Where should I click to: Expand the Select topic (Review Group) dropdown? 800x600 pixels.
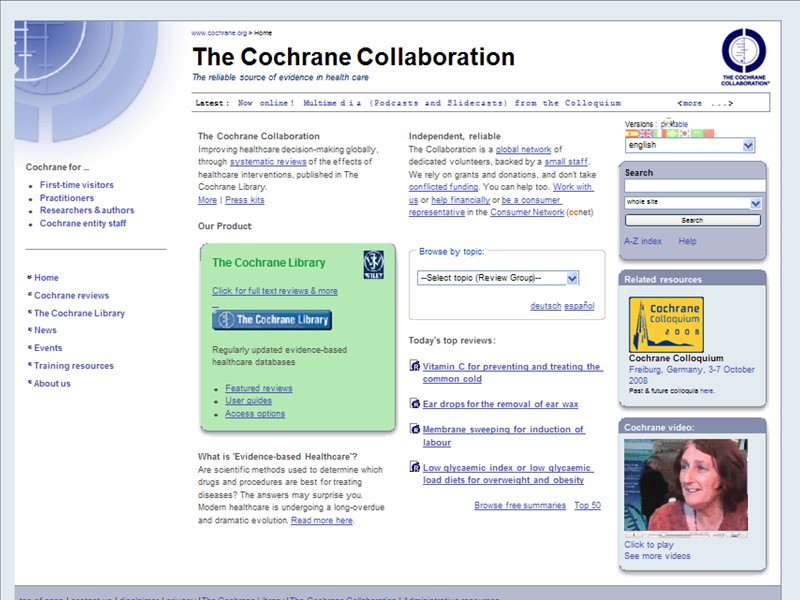498,278
